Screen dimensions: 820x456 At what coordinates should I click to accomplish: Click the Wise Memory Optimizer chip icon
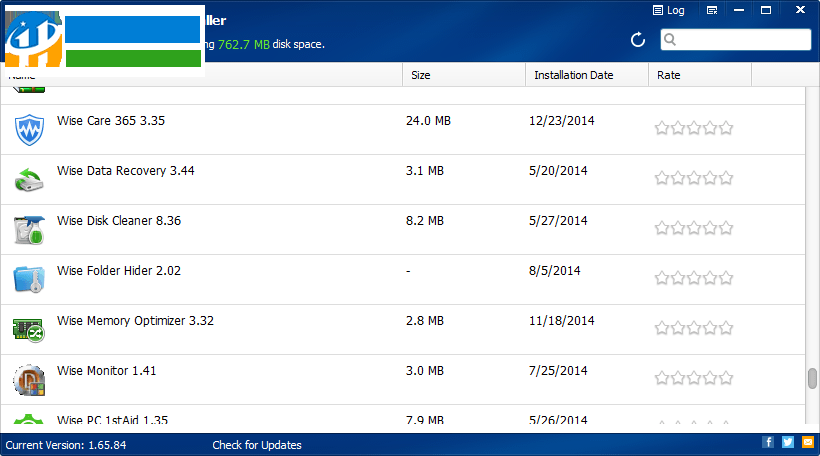coord(29,329)
